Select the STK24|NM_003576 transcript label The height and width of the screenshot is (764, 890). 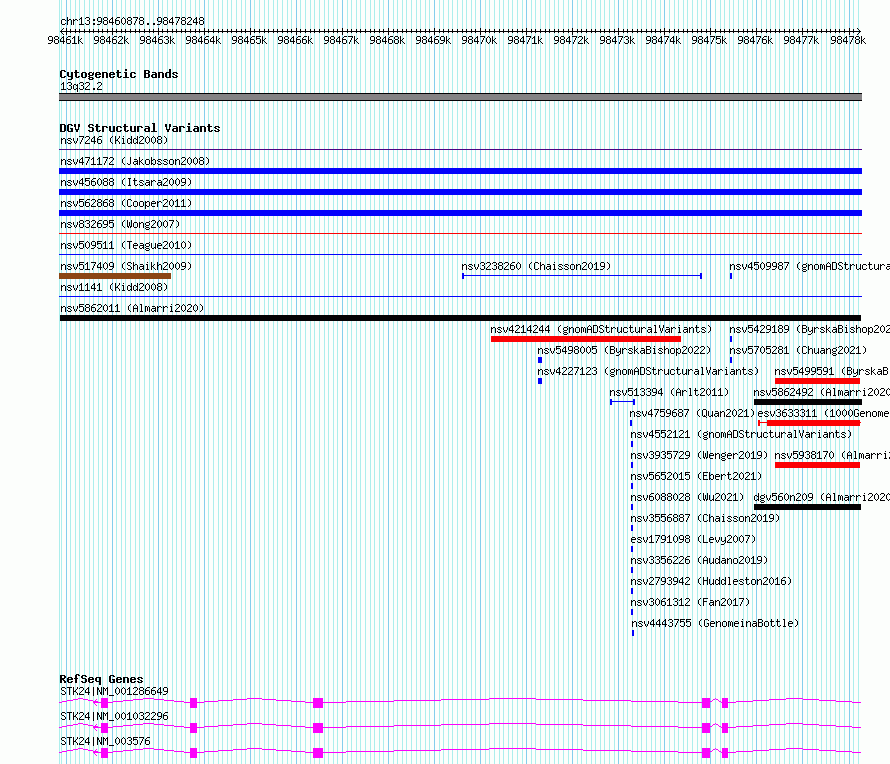105,741
